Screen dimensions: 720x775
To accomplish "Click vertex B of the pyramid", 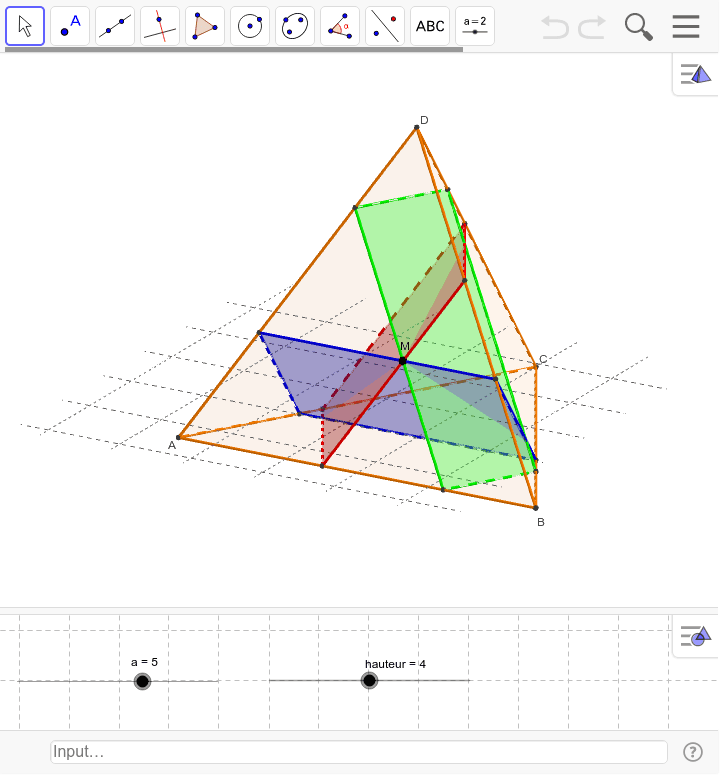I will [536, 508].
